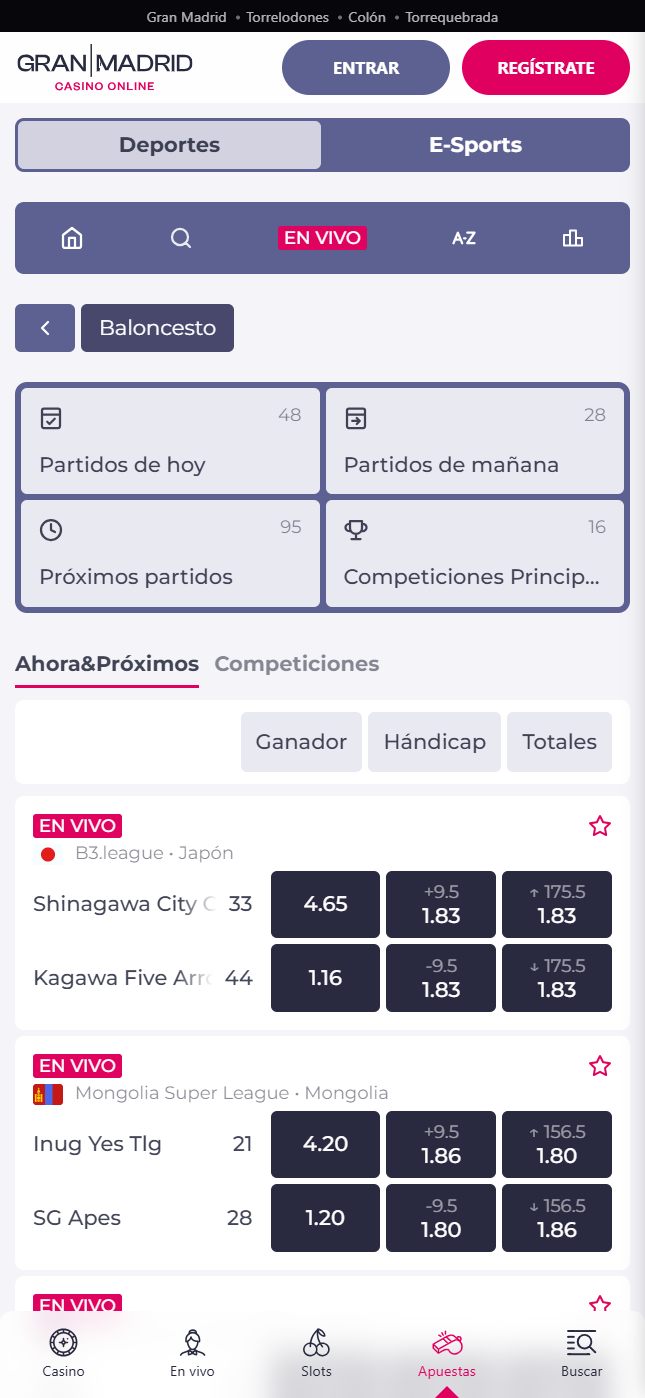Open the standings podium icon
The height and width of the screenshot is (1398, 645).
pos(572,238)
